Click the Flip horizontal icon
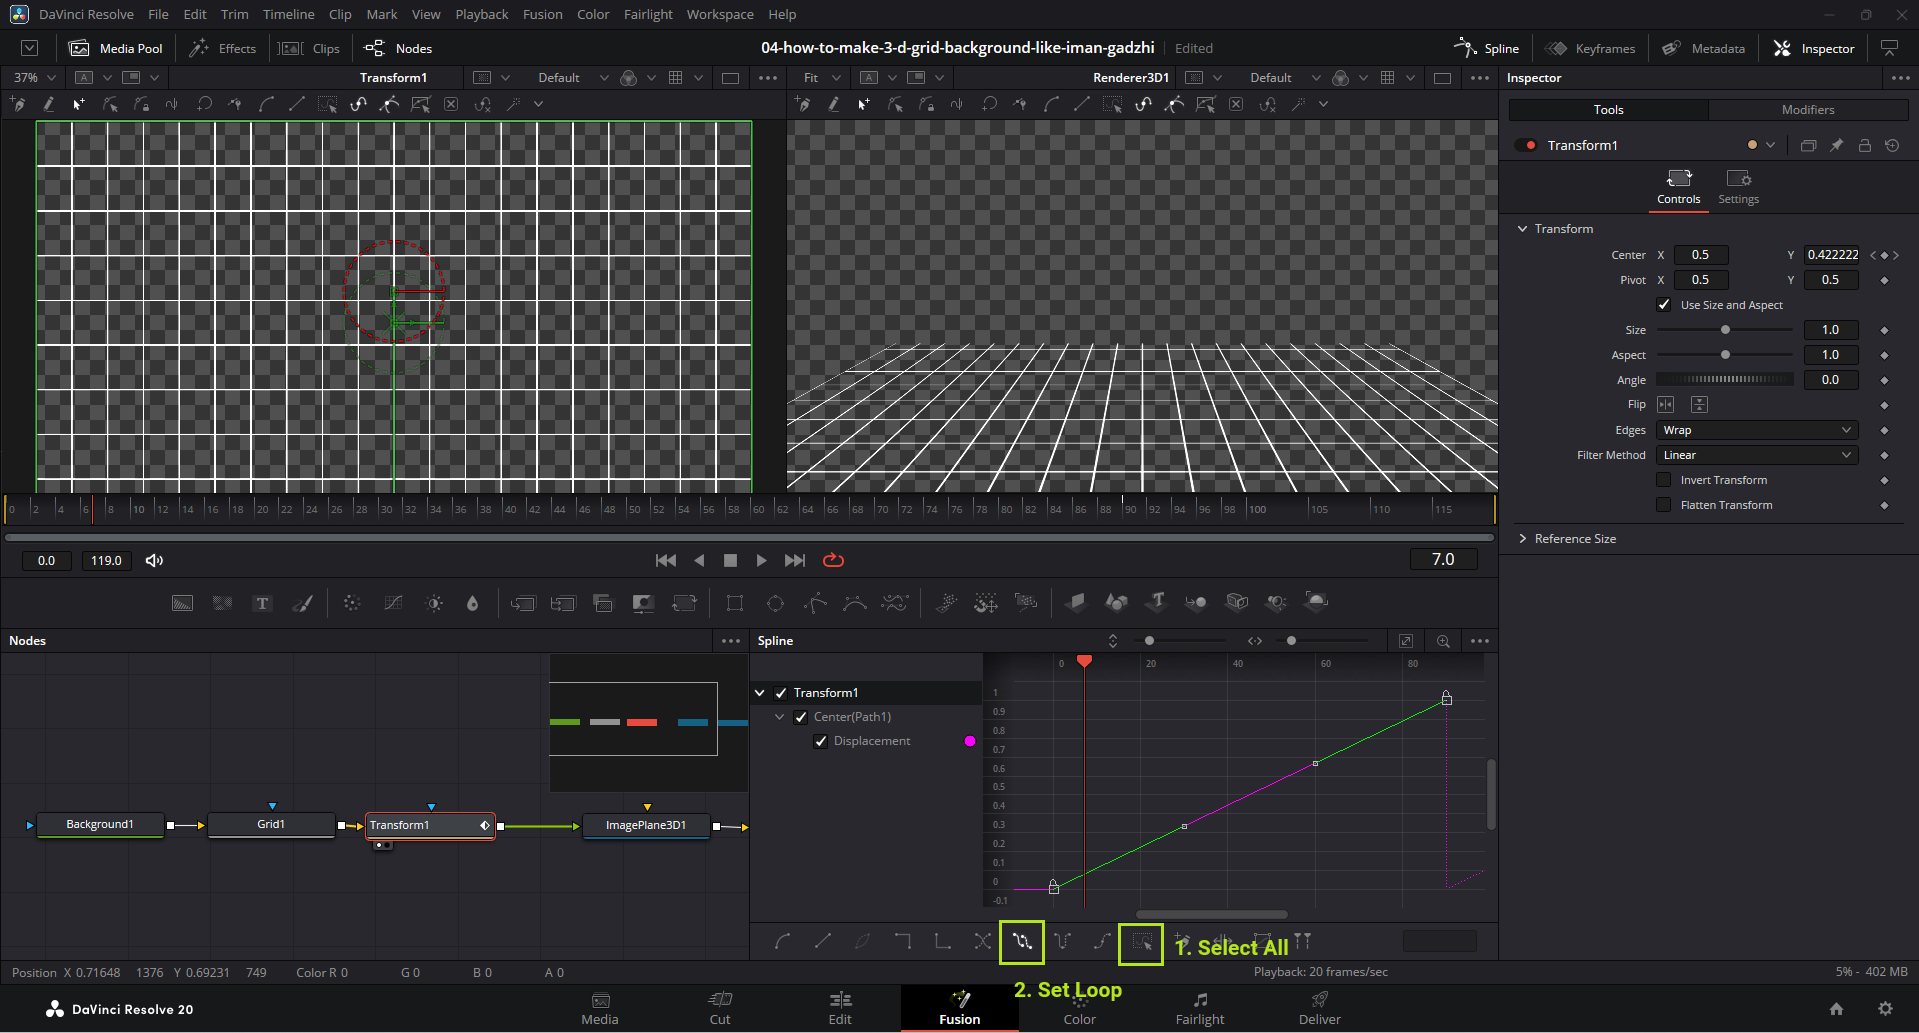The height and width of the screenshot is (1033, 1919). [x=1665, y=405]
